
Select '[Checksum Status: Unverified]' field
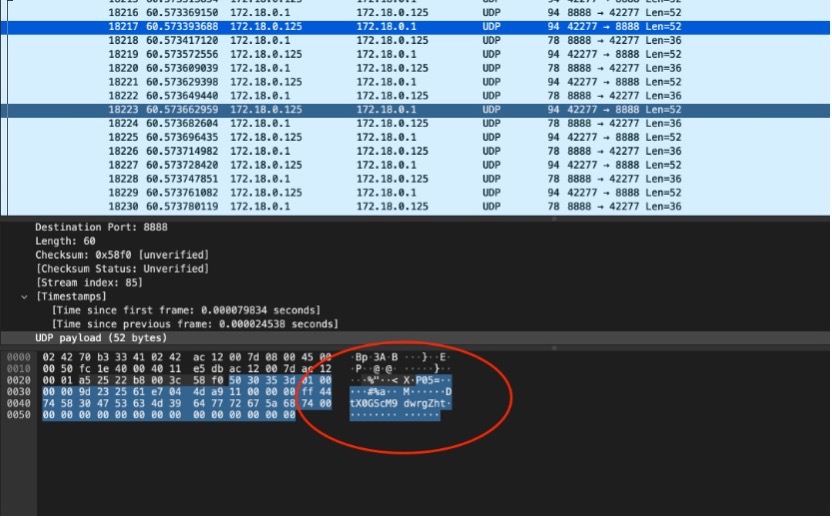tap(122, 269)
